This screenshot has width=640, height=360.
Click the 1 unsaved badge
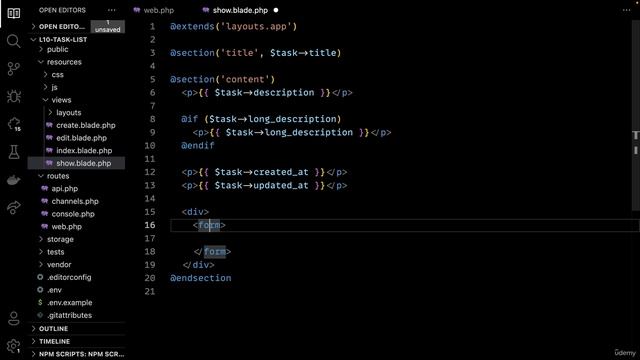[x=108, y=27]
